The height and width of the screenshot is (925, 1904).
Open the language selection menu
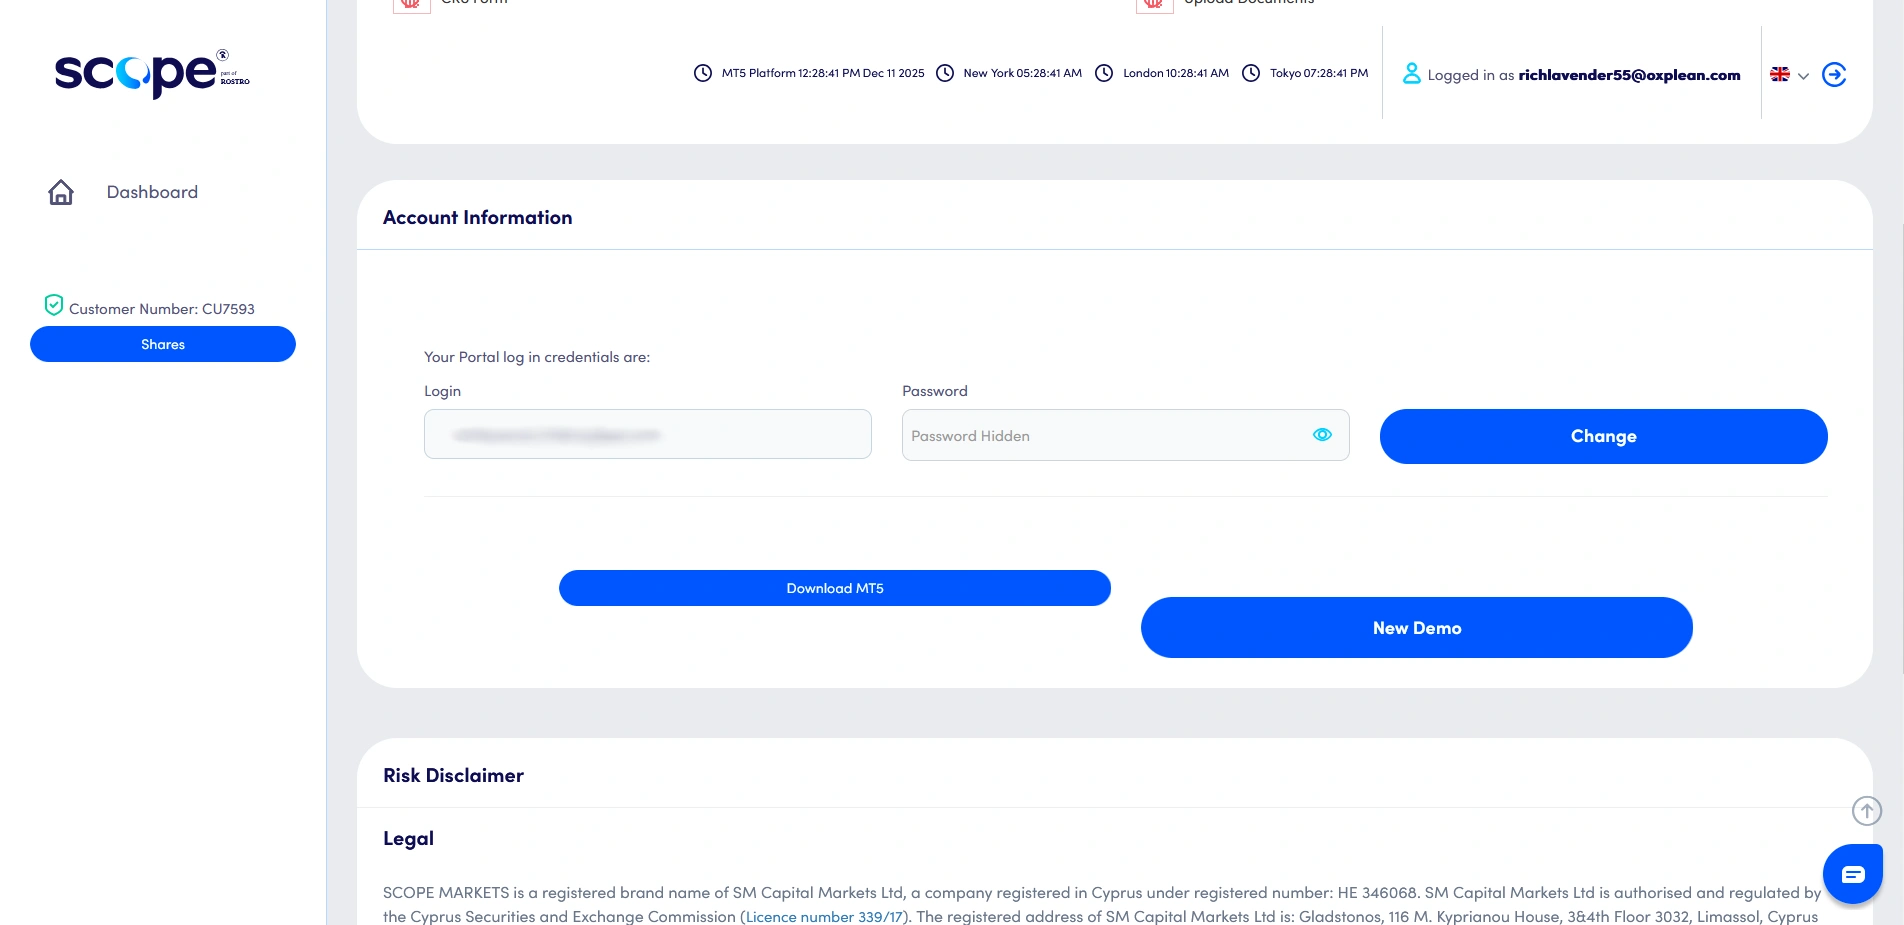[1790, 75]
